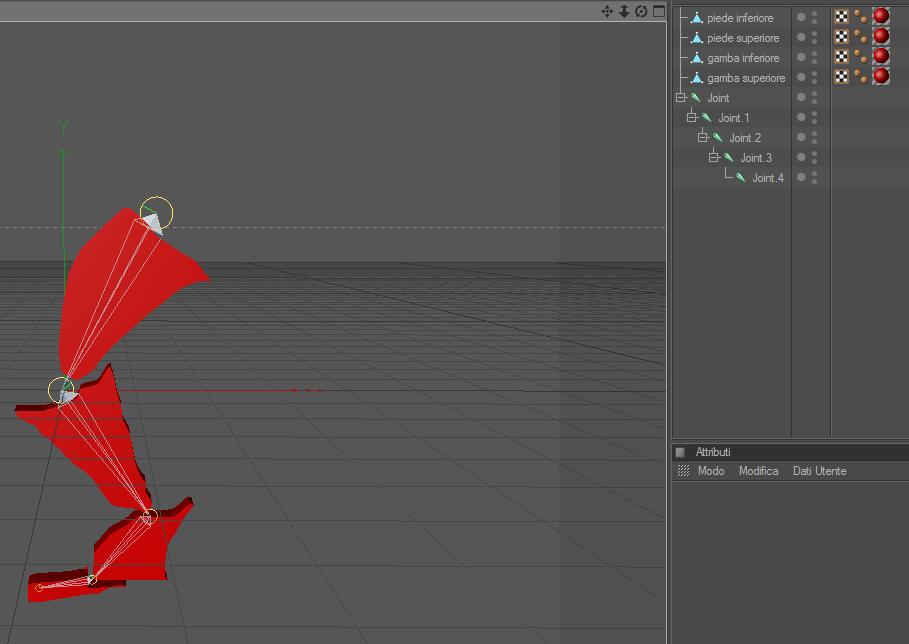The height and width of the screenshot is (644, 909).
Task: Toggle visibility dot for Joint.3
Action: pos(801,157)
